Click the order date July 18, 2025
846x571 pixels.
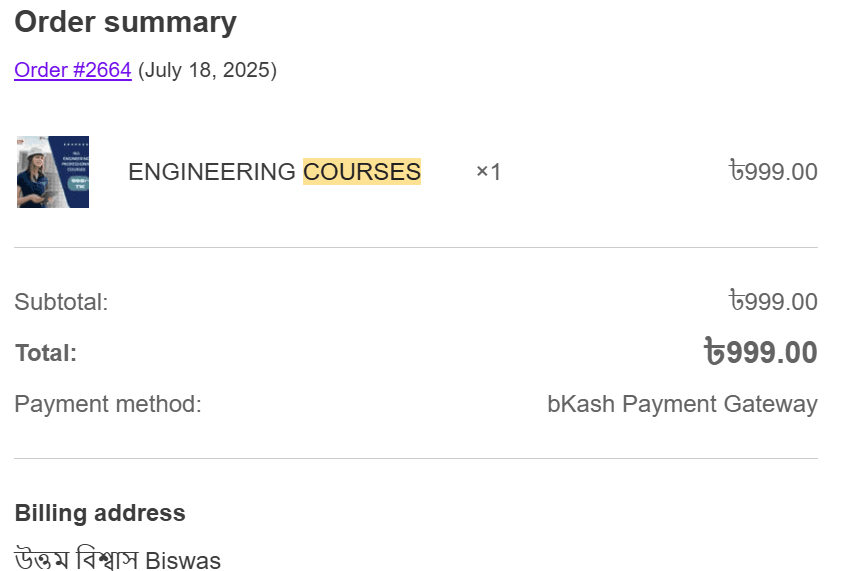click(x=207, y=70)
